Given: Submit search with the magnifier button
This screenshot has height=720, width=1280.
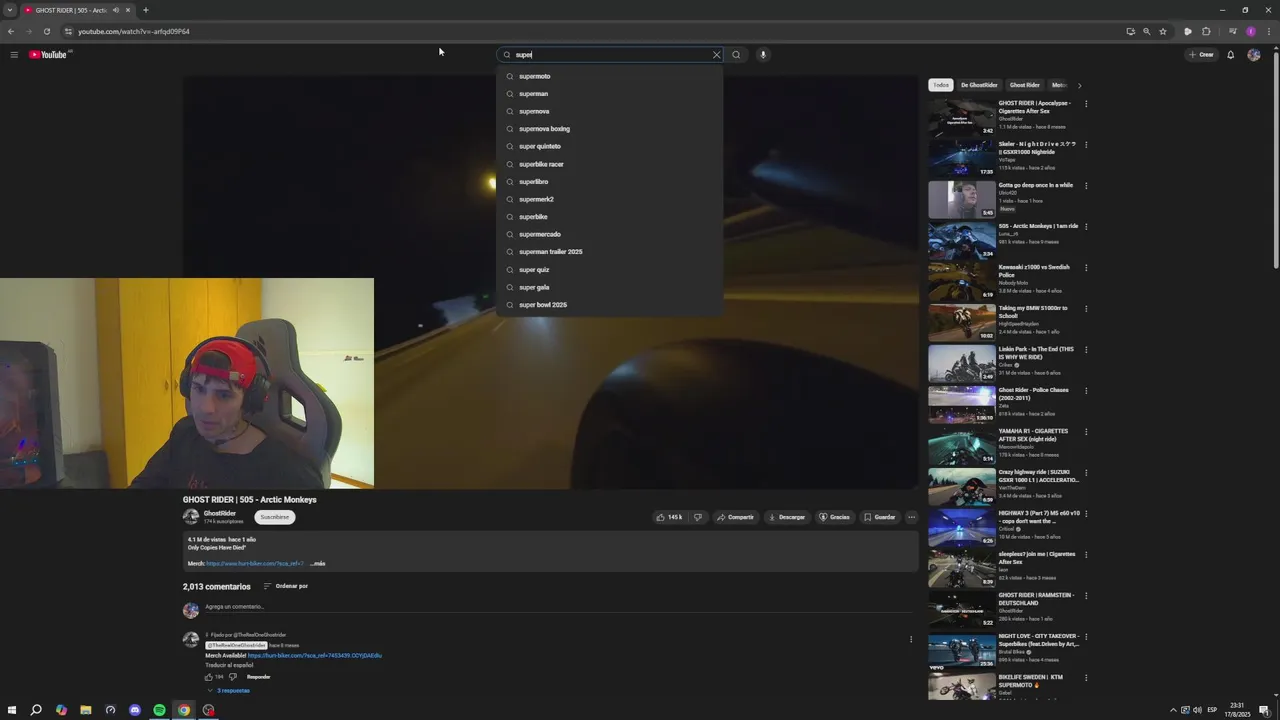Looking at the screenshot, I should 736,55.
